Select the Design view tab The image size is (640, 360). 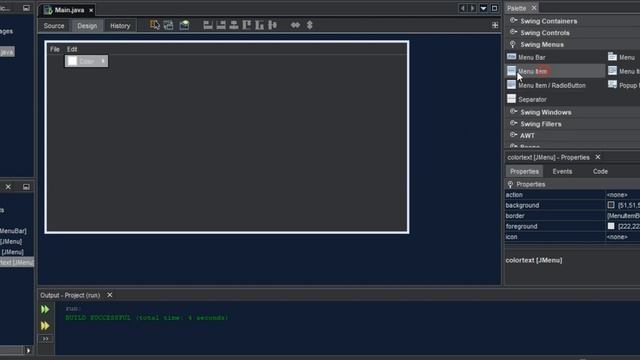tap(87, 26)
